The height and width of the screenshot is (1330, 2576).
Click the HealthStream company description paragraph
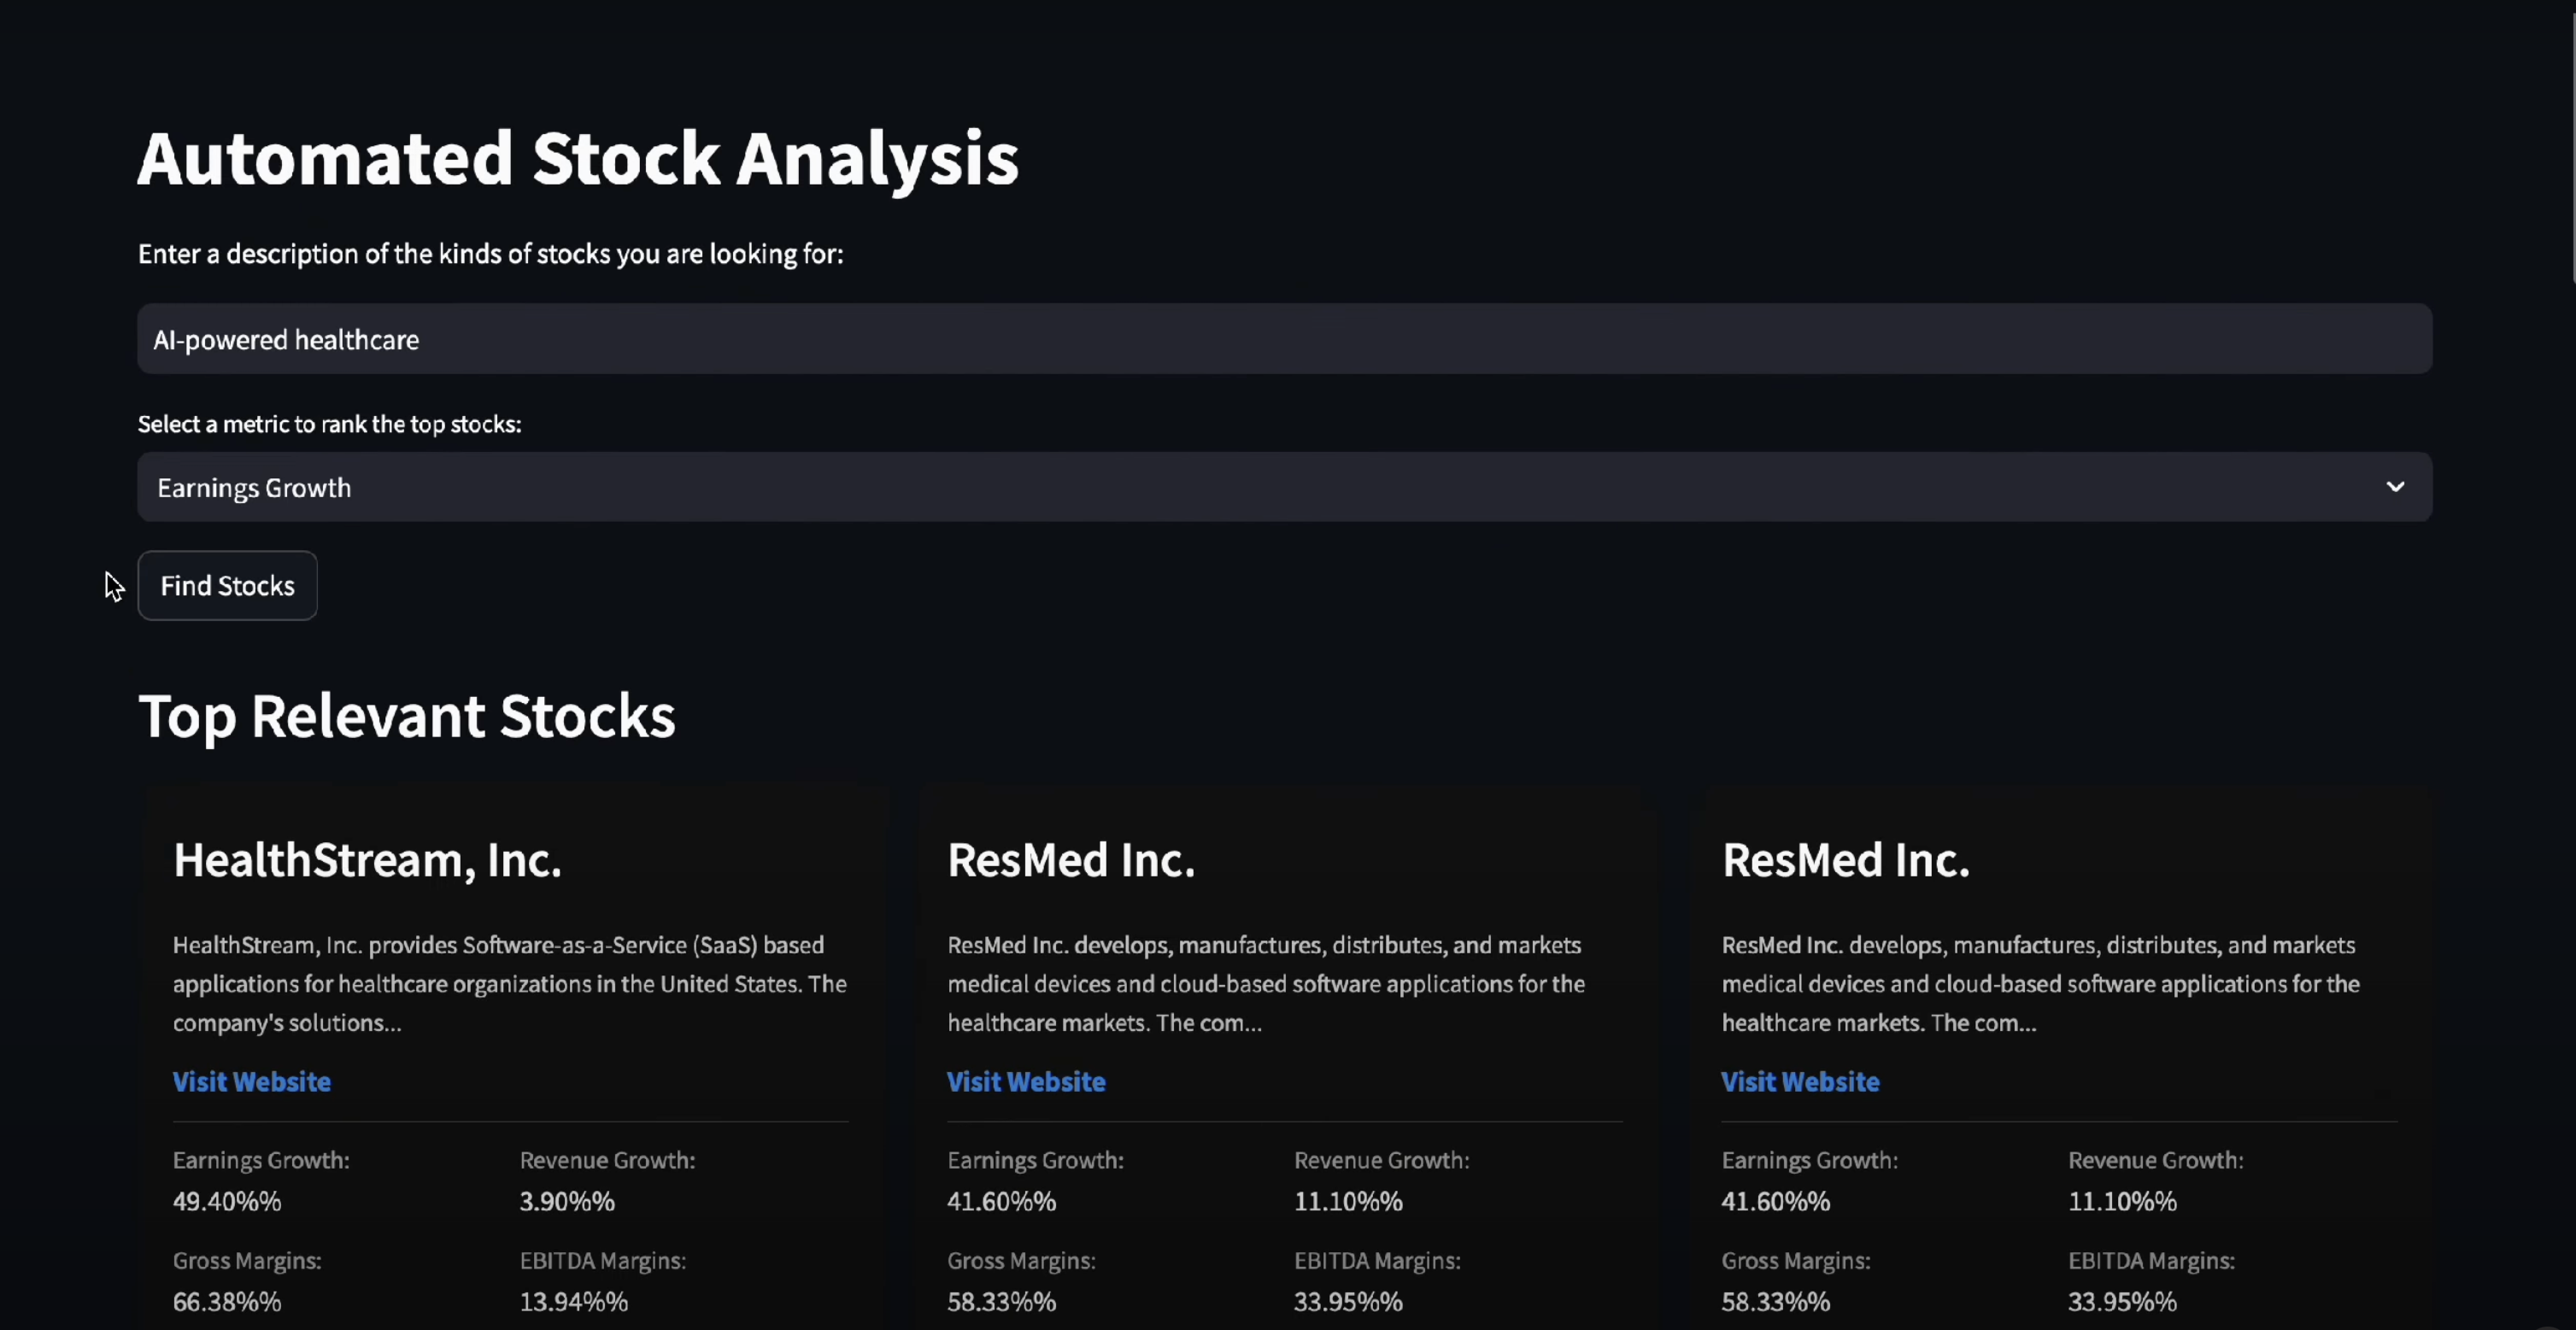pos(510,983)
